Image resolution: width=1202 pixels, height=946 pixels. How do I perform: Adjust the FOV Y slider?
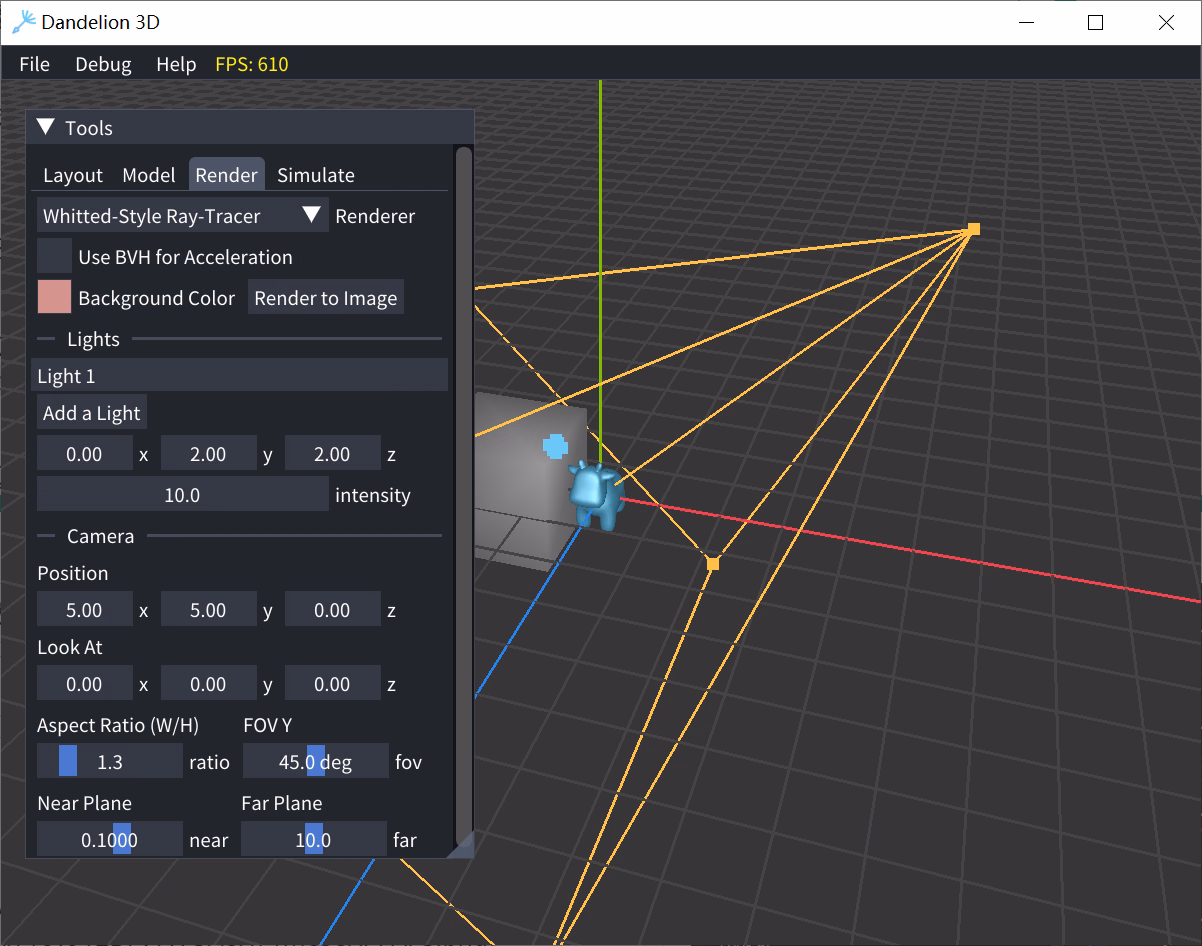pos(316,762)
